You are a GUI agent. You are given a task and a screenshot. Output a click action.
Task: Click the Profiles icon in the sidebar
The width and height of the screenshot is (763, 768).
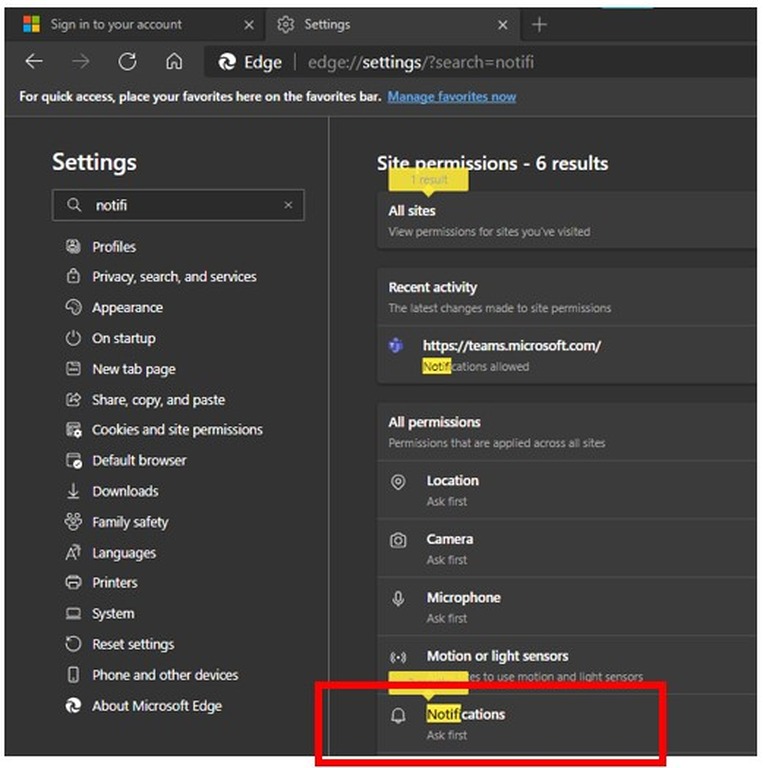(x=73, y=246)
